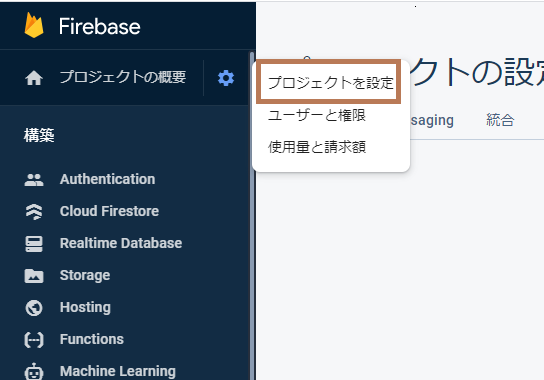544x380 pixels.
Task: Click the home icon beside プロジェクトの概要
Action: (34, 78)
